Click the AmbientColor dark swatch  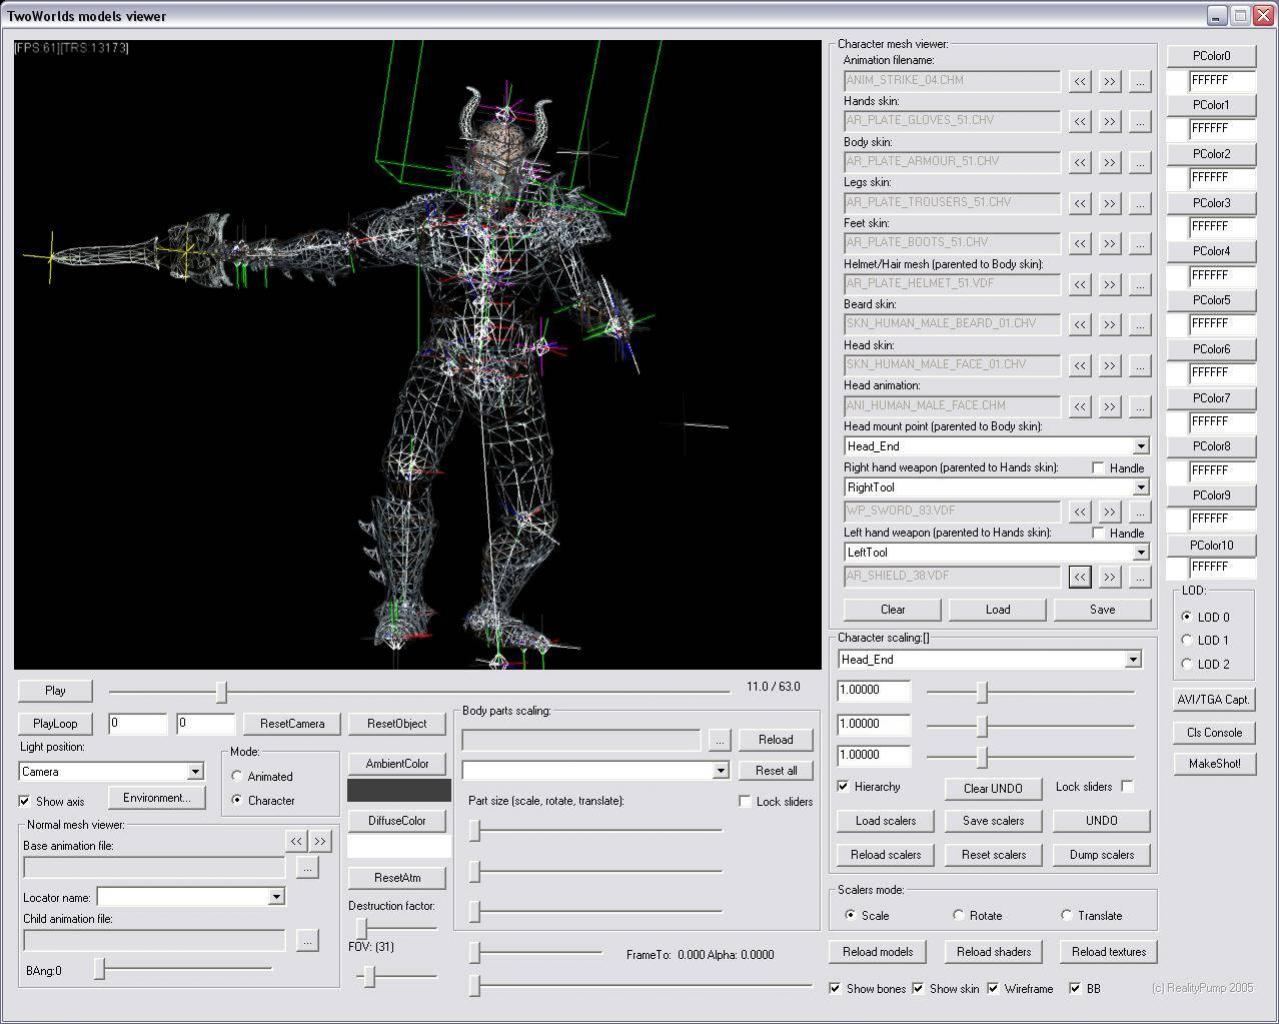pos(399,790)
